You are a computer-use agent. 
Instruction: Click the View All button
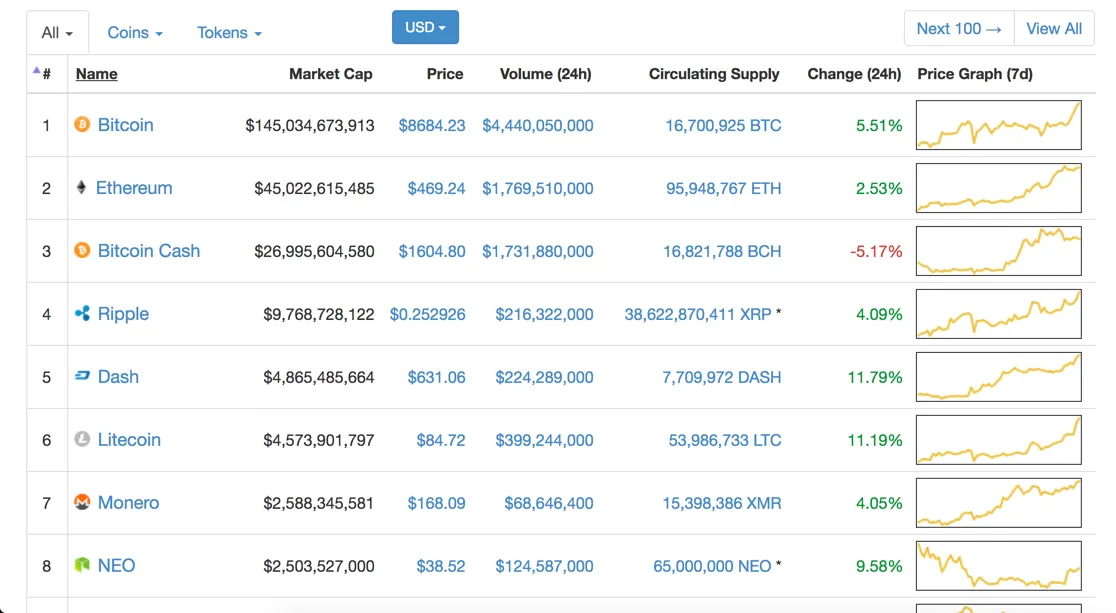coord(1053,28)
